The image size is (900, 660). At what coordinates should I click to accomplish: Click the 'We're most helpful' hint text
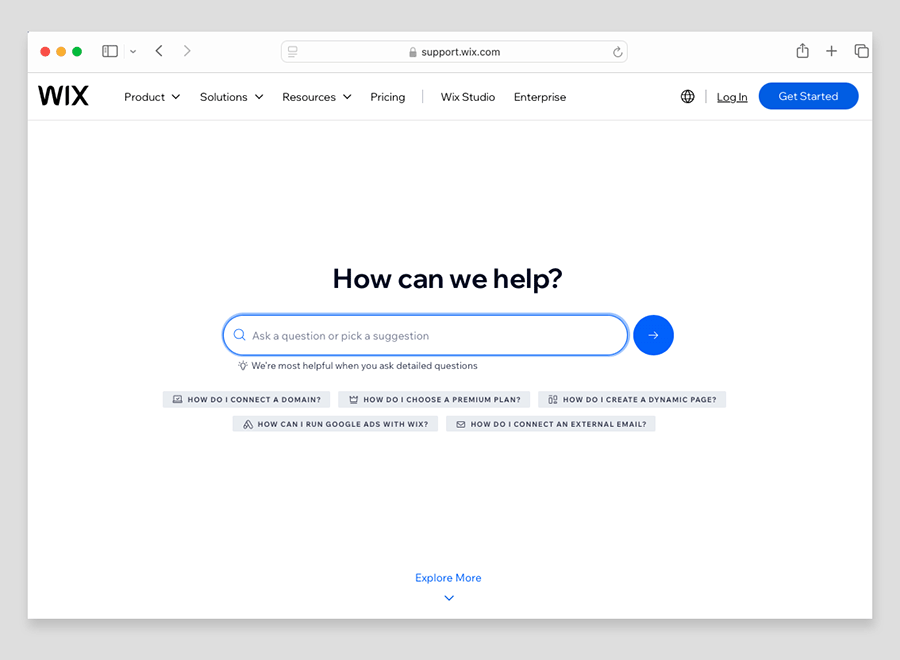click(364, 366)
